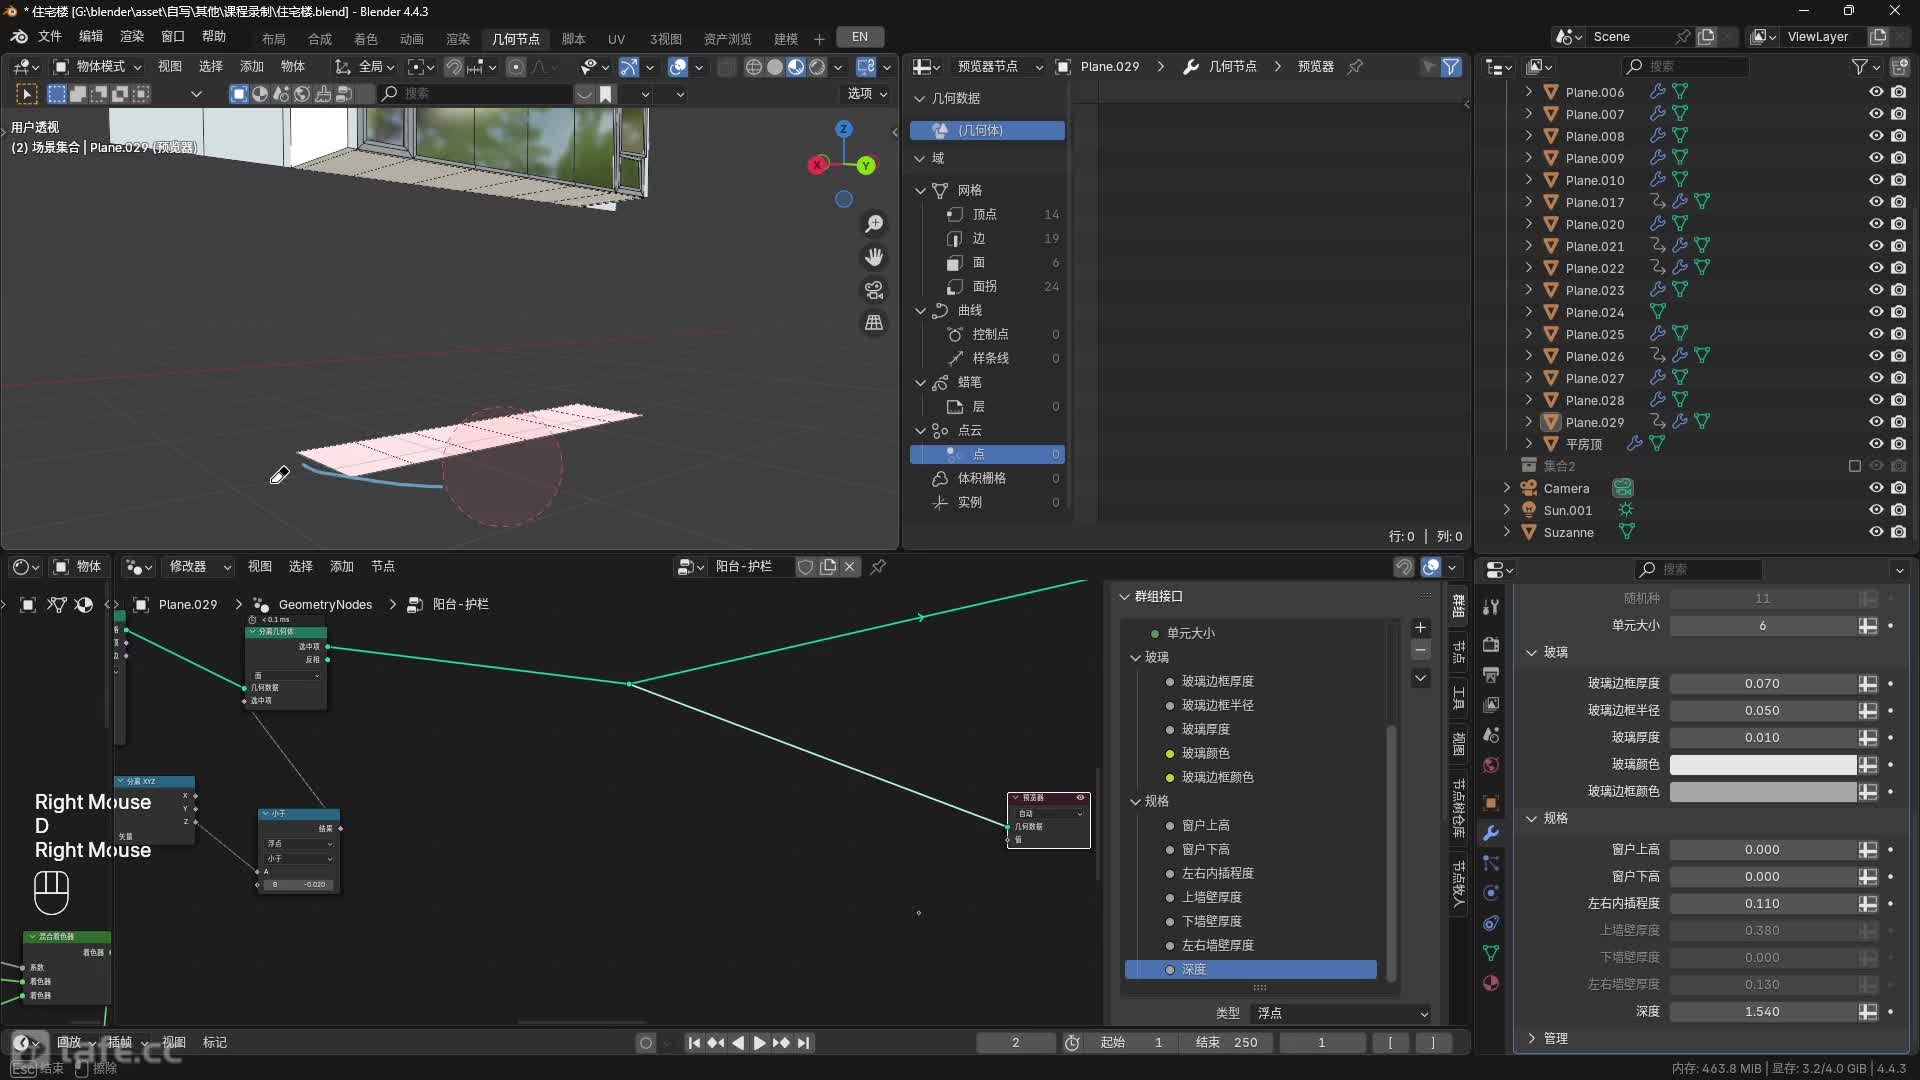Open the 类型 浮点 dropdown

[1342, 1014]
